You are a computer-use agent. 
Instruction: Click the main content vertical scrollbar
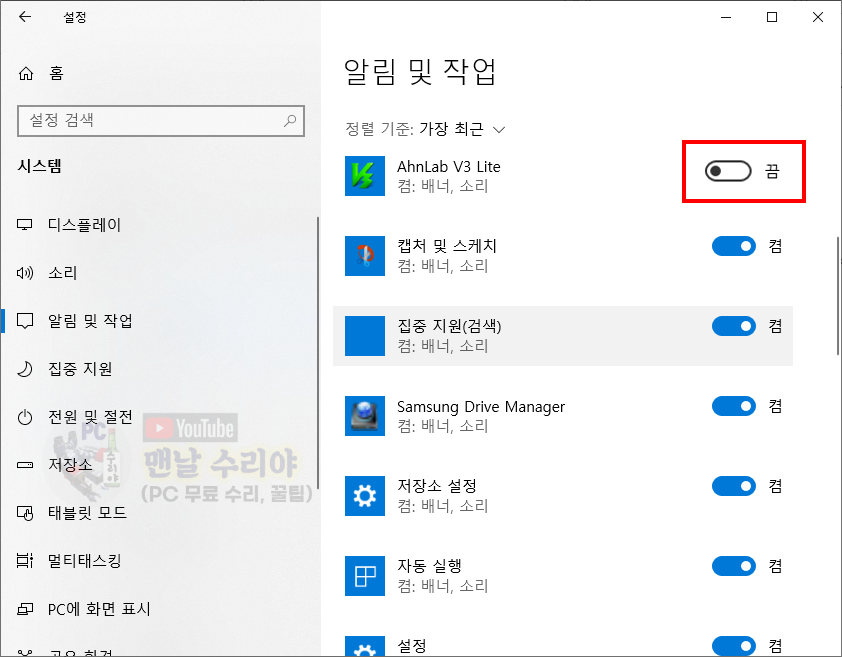[838, 295]
